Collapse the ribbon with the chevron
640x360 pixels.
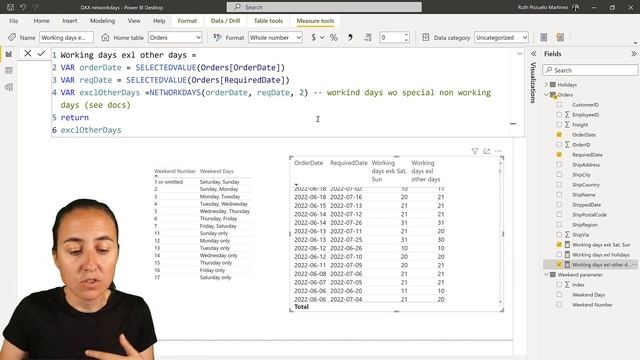(x=635, y=42)
